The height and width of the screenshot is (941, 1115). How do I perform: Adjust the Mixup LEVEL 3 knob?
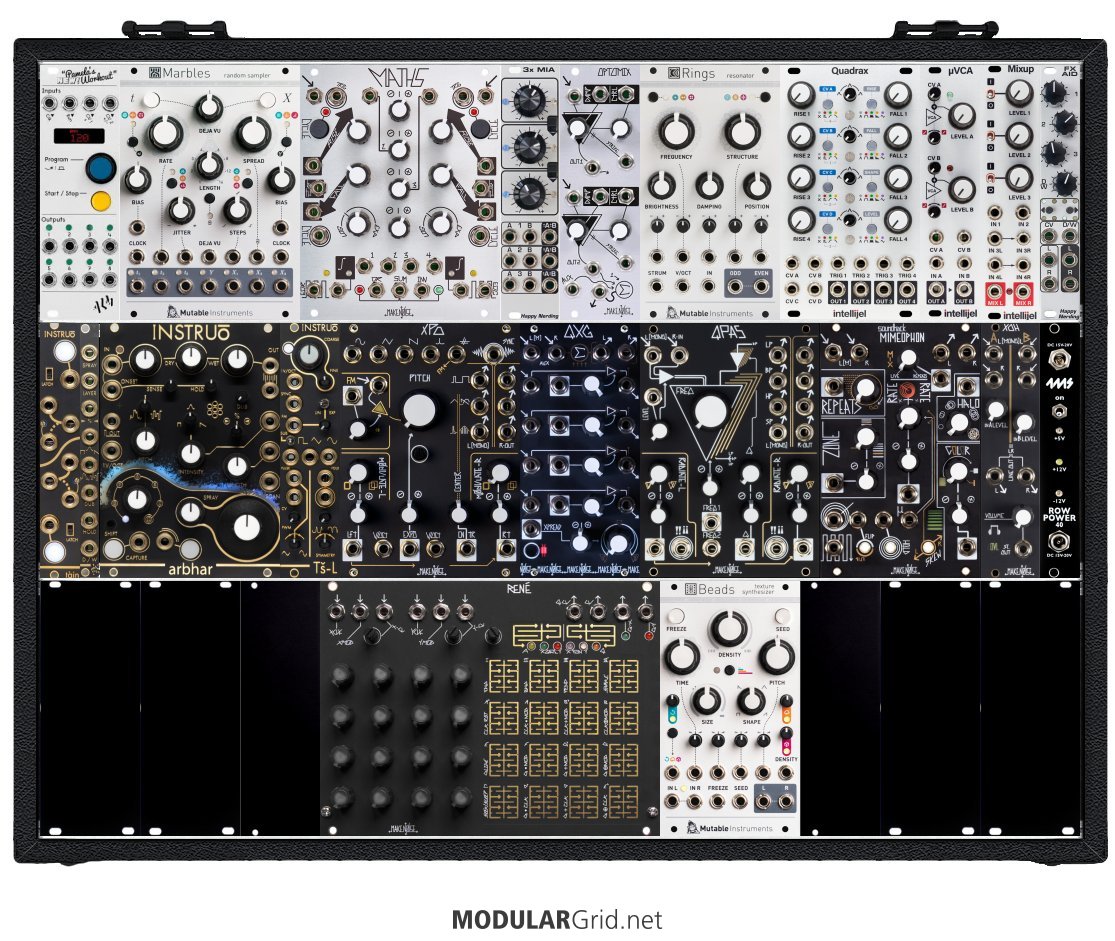click(1019, 178)
